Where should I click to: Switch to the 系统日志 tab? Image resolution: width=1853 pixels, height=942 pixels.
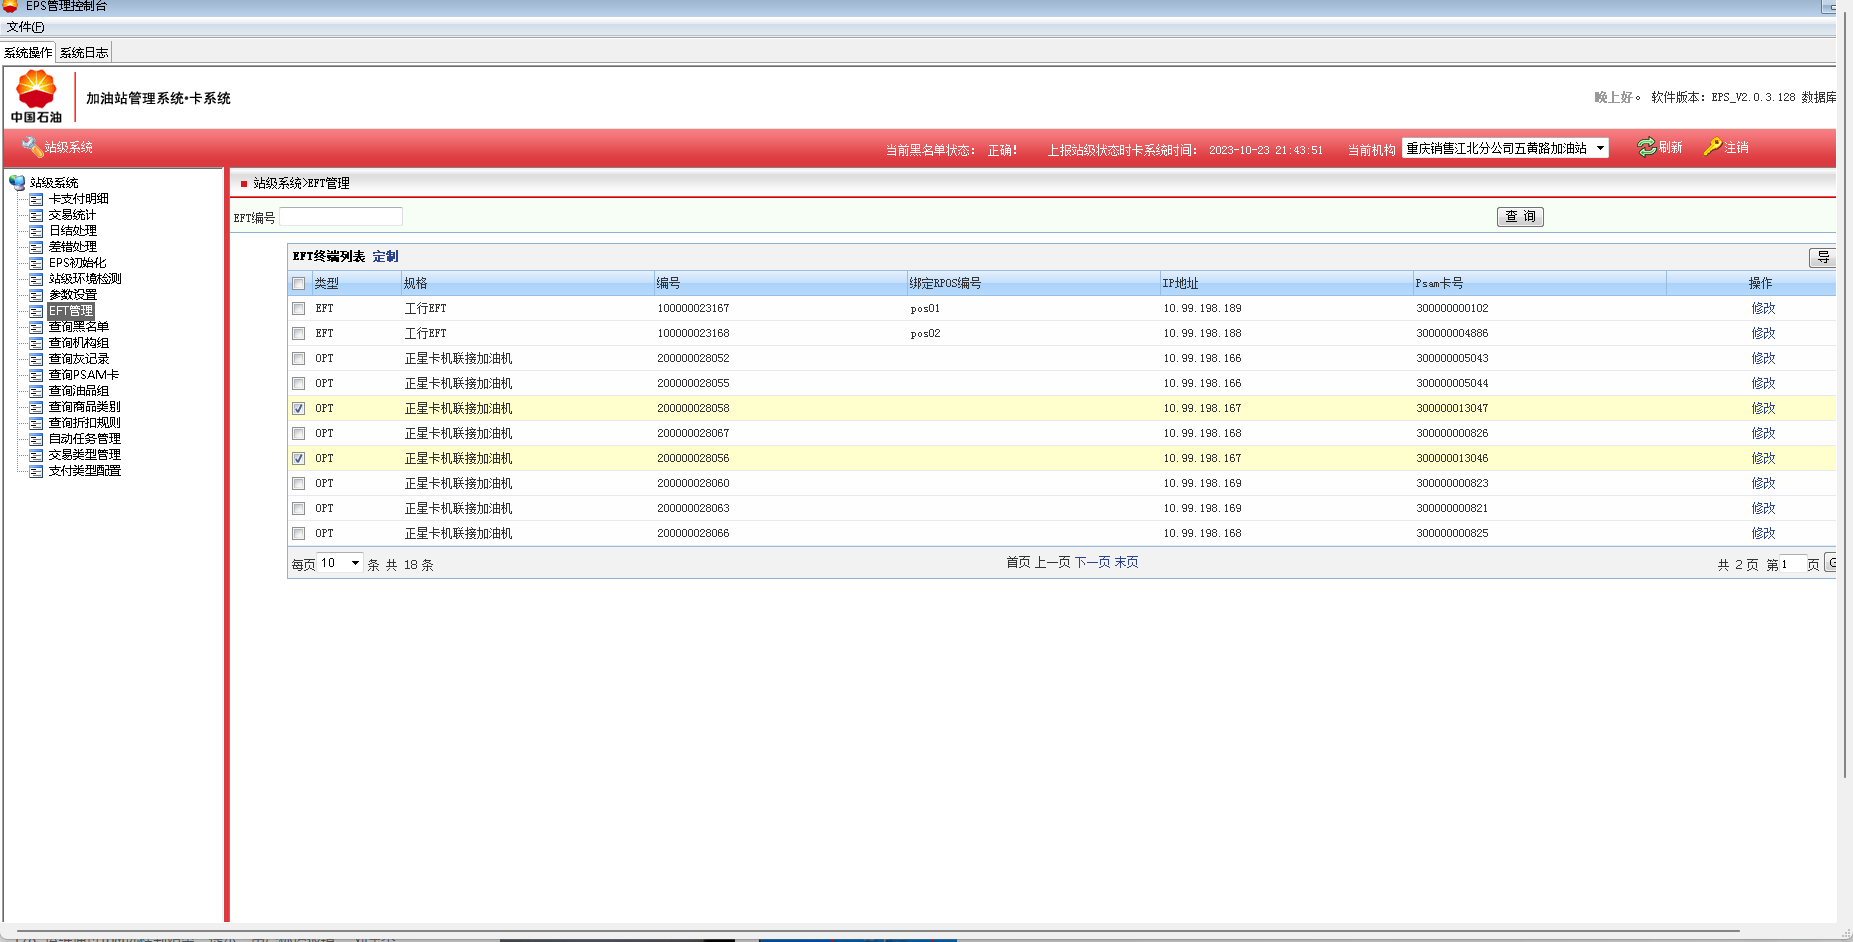click(x=84, y=53)
